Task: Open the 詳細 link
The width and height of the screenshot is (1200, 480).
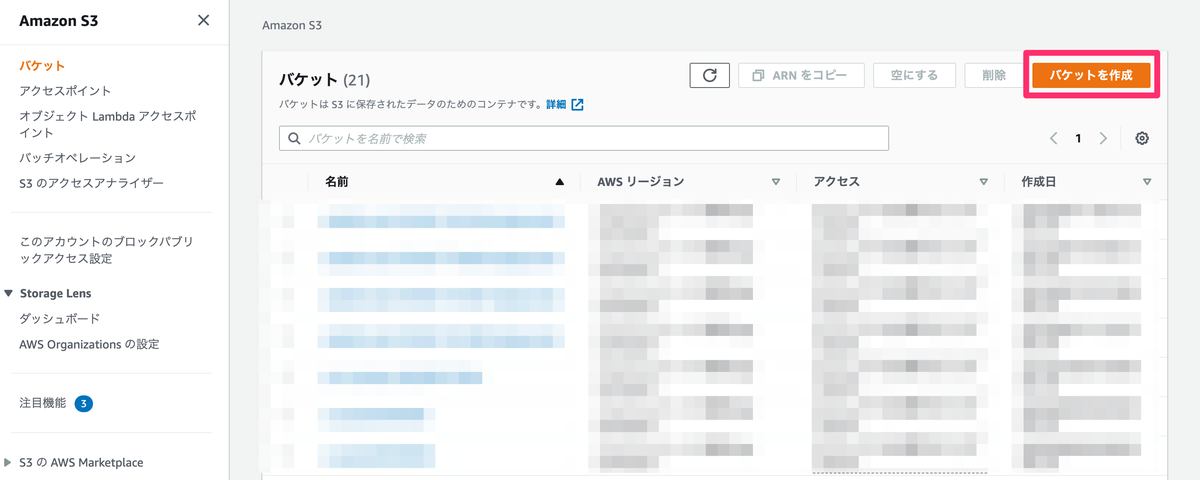Action: point(555,104)
